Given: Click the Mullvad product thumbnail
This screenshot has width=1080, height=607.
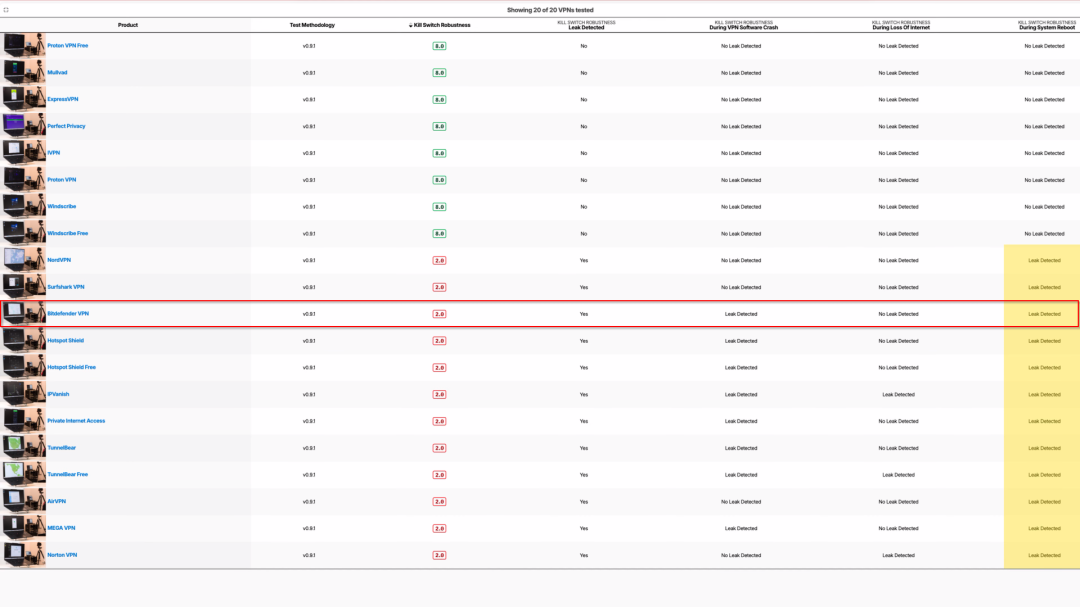Looking at the screenshot, I should tap(24, 72).
